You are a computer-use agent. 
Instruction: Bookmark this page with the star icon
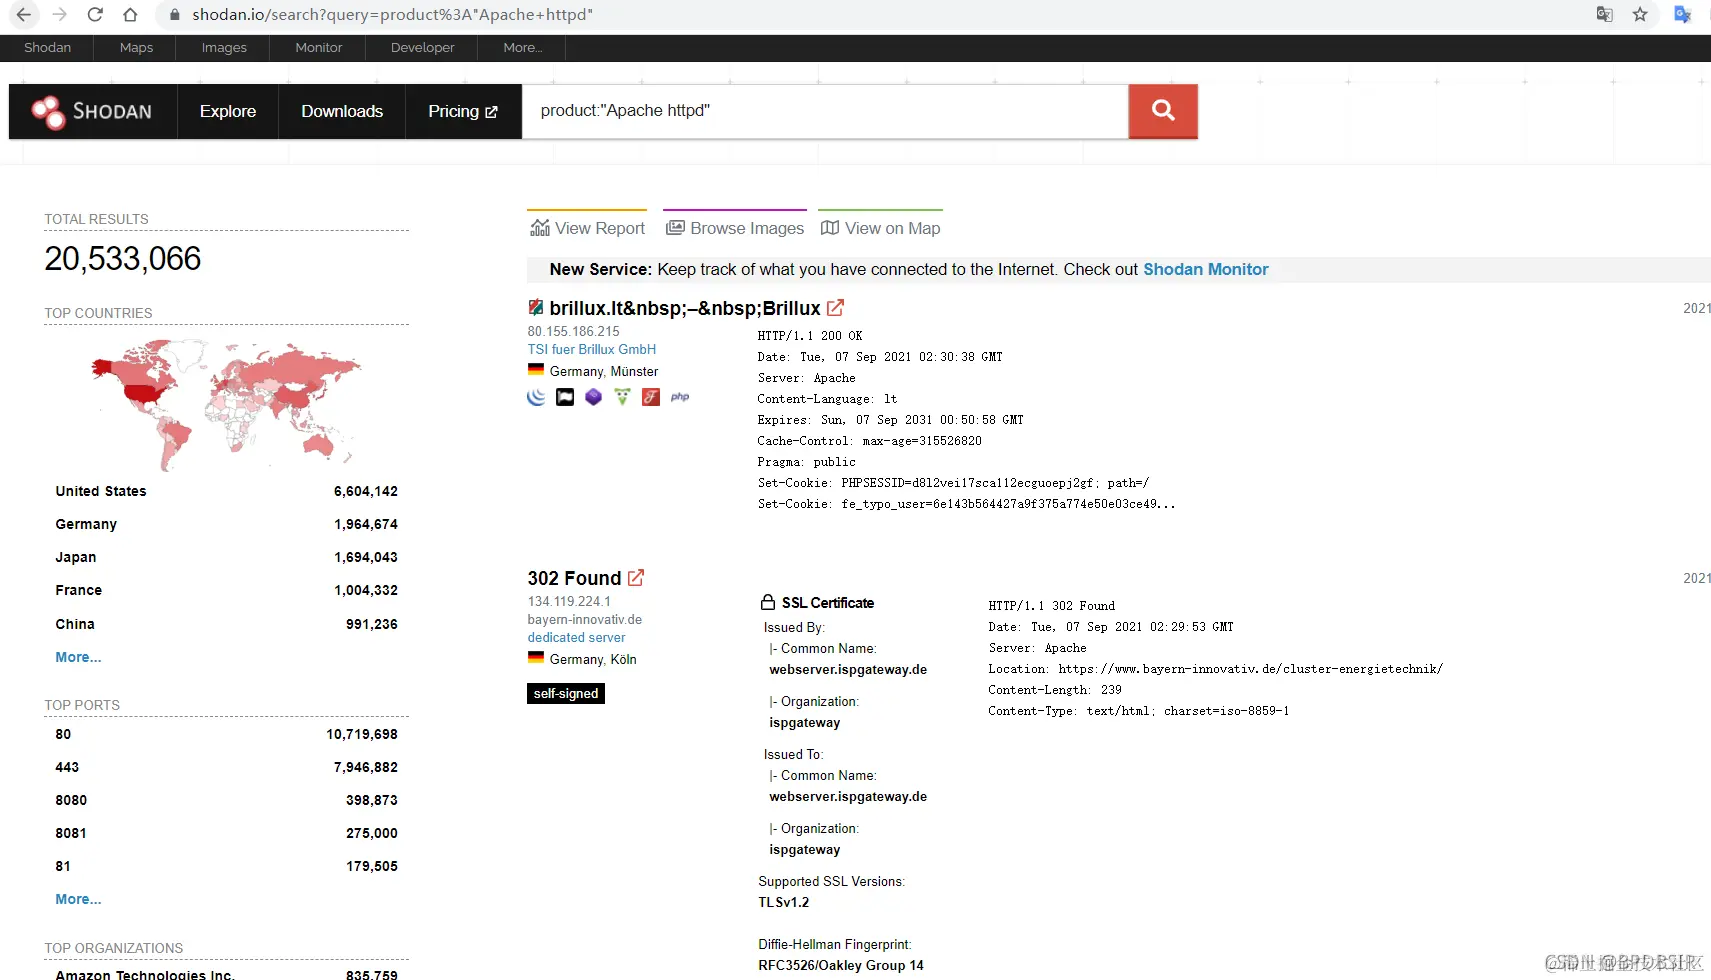(x=1640, y=14)
